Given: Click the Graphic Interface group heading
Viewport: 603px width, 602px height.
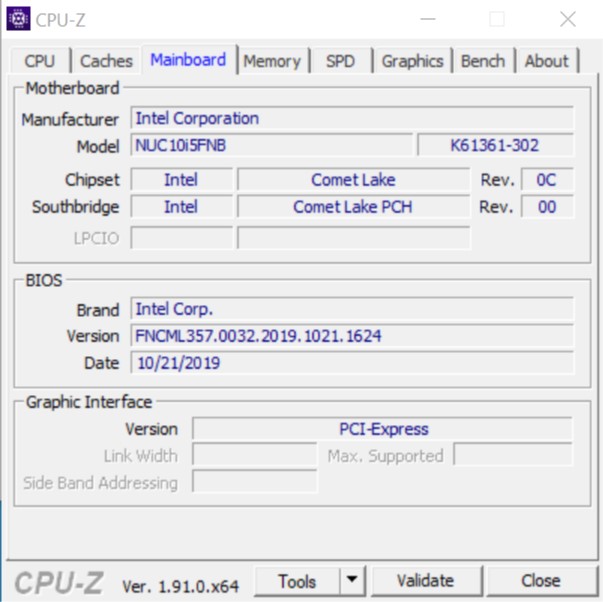Looking at the screenshot, I should pos(89,402).
